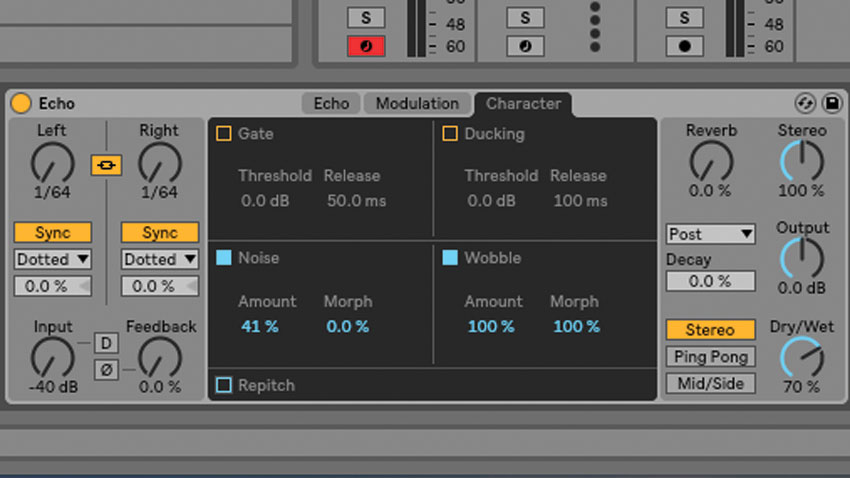Disarm the red record arm button
Image resolution: width=850 pixels, height=478 pixels.
tap(366, 46)
